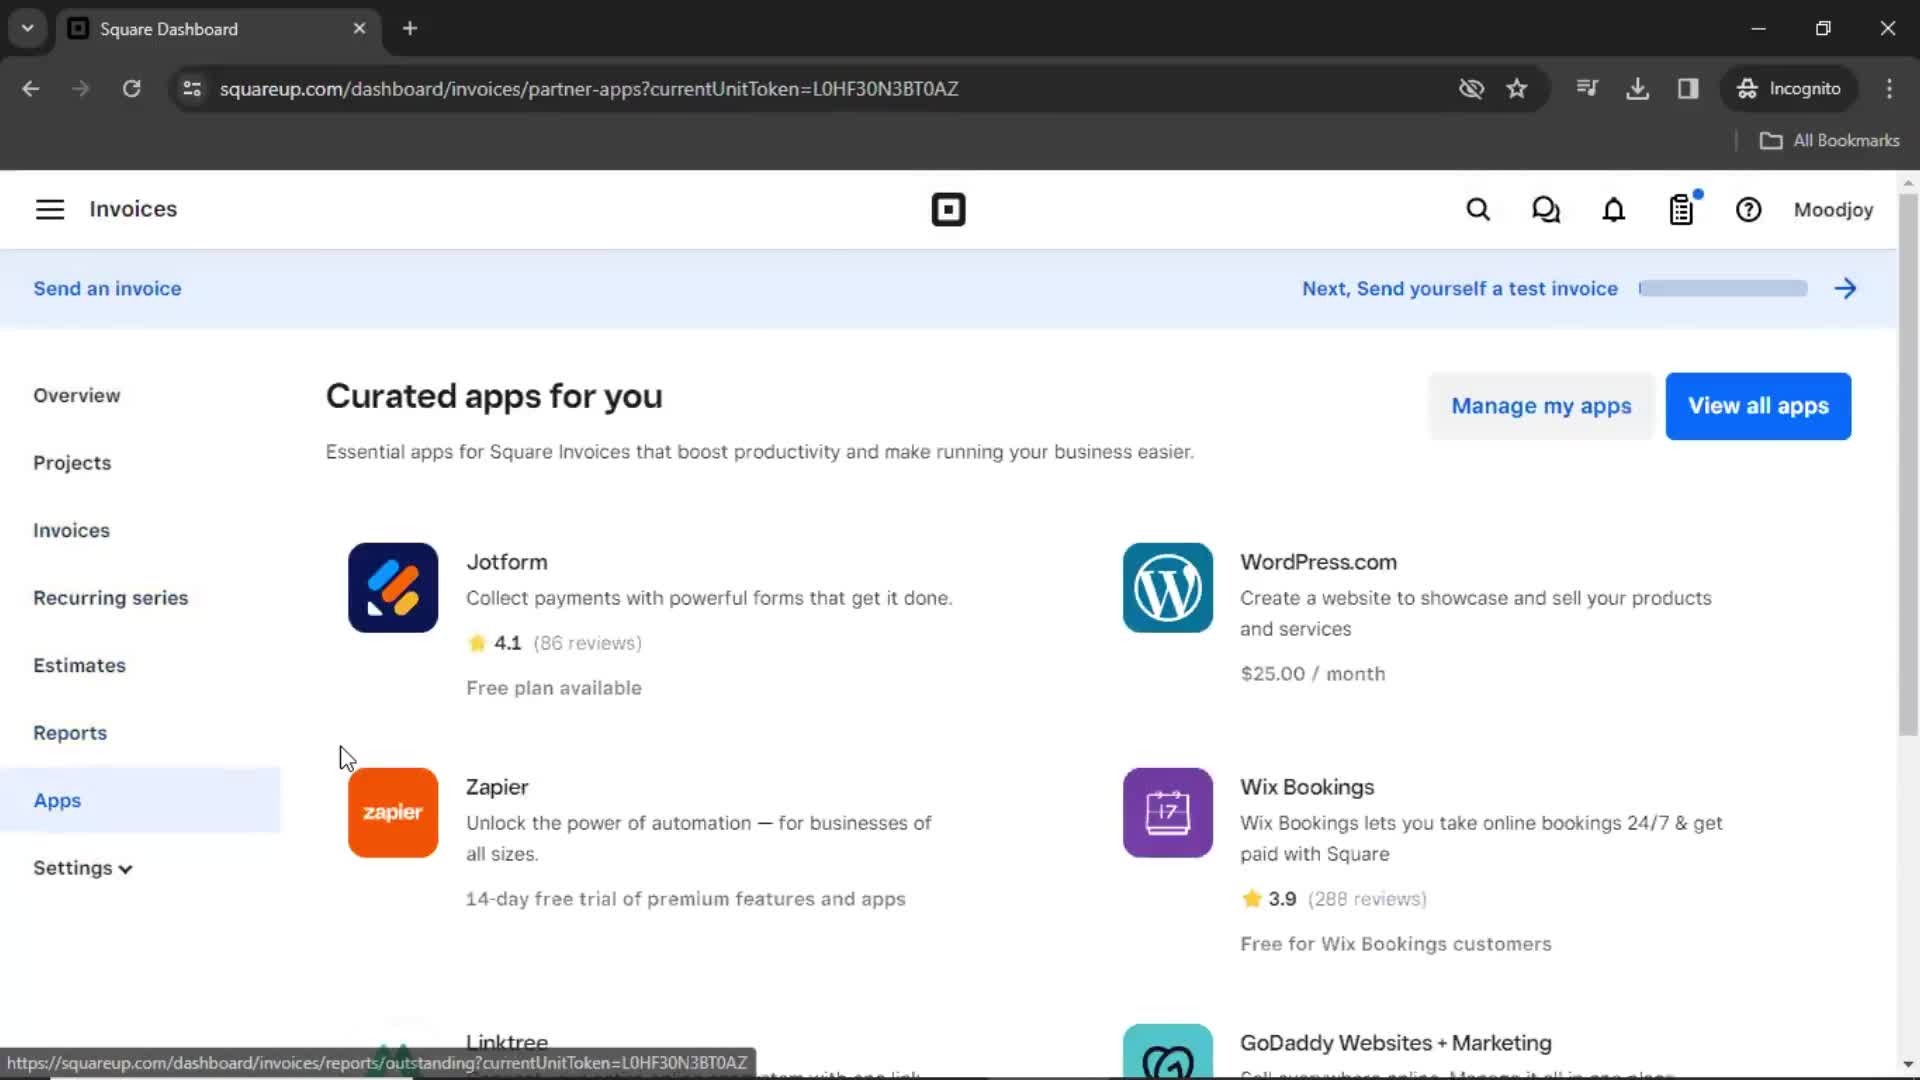Go to Projects in sidebar
1920x1080 pixels.
[72, 463]
